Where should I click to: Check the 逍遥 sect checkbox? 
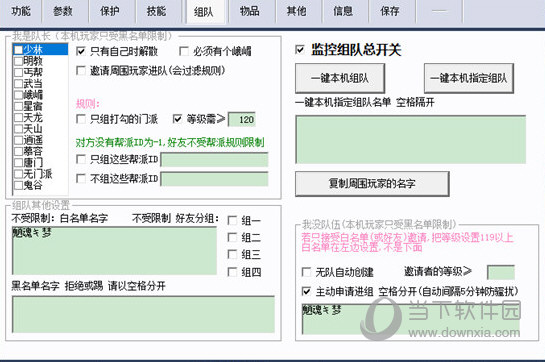18,140
